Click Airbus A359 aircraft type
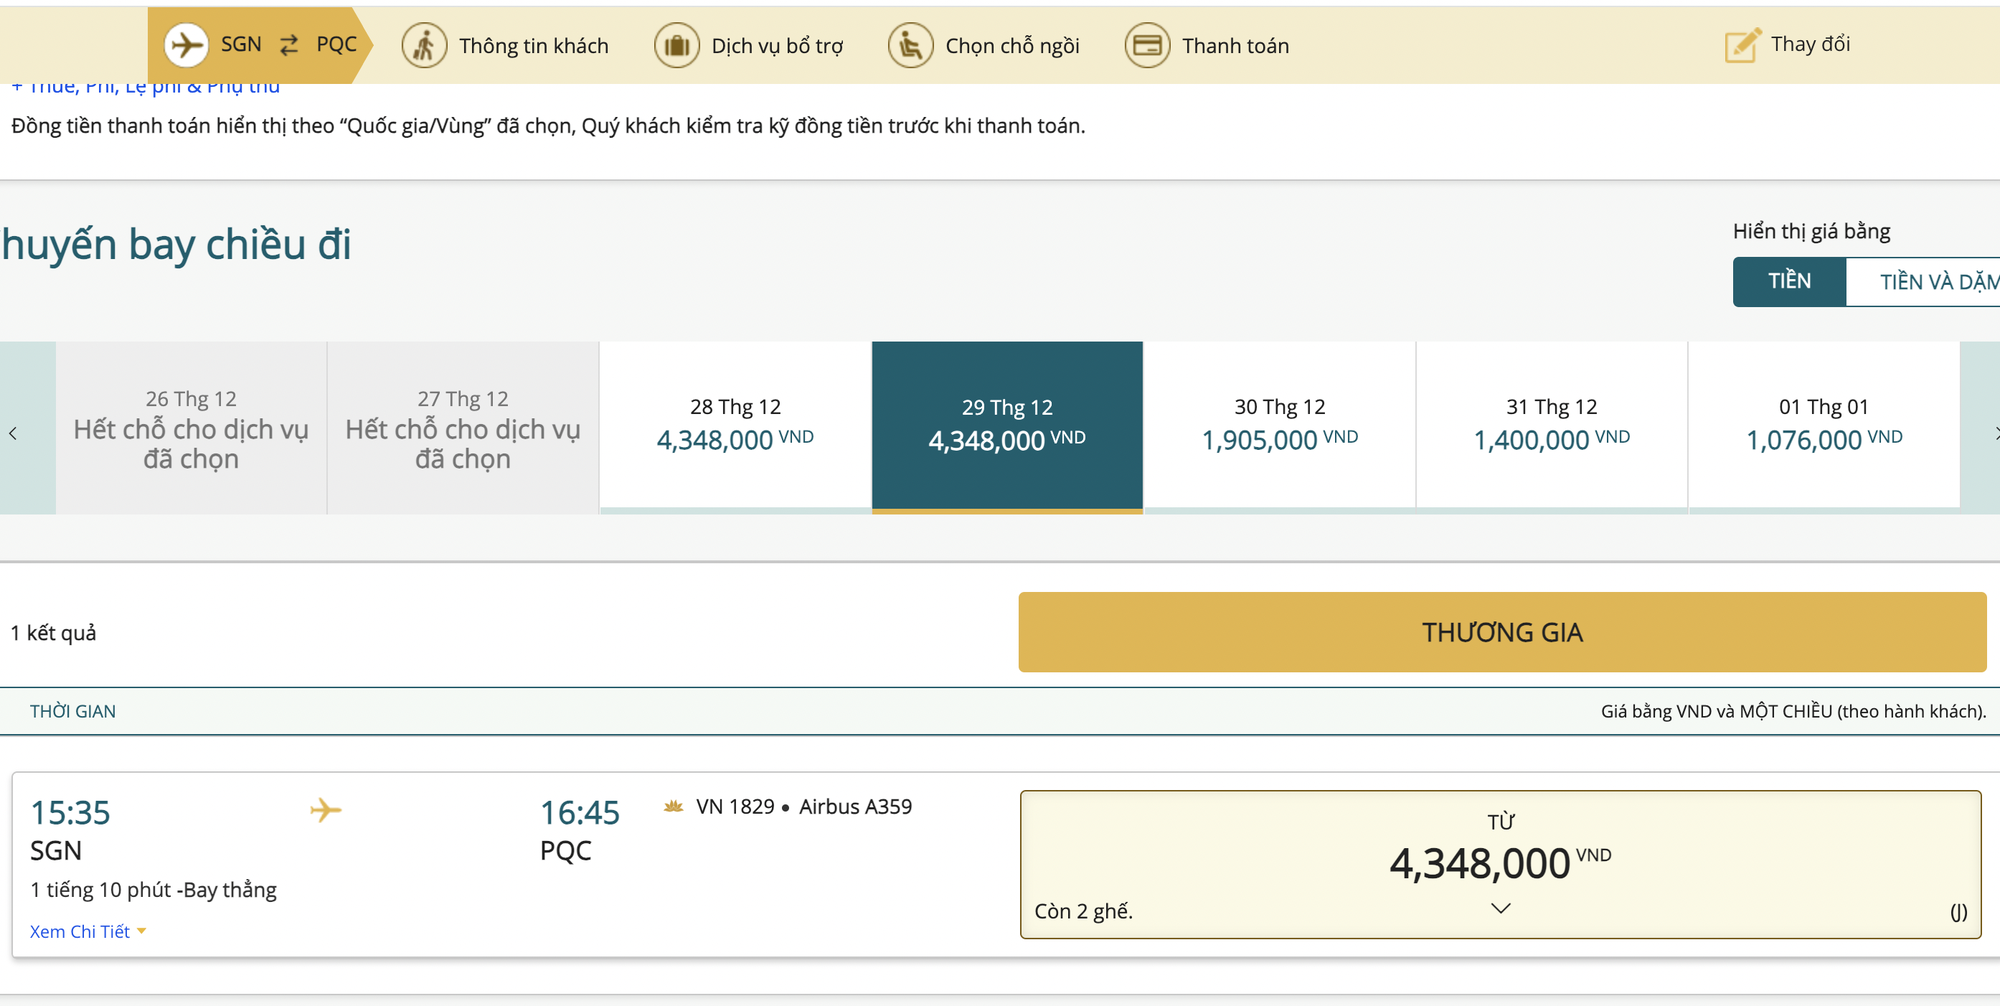 (855, 806)
